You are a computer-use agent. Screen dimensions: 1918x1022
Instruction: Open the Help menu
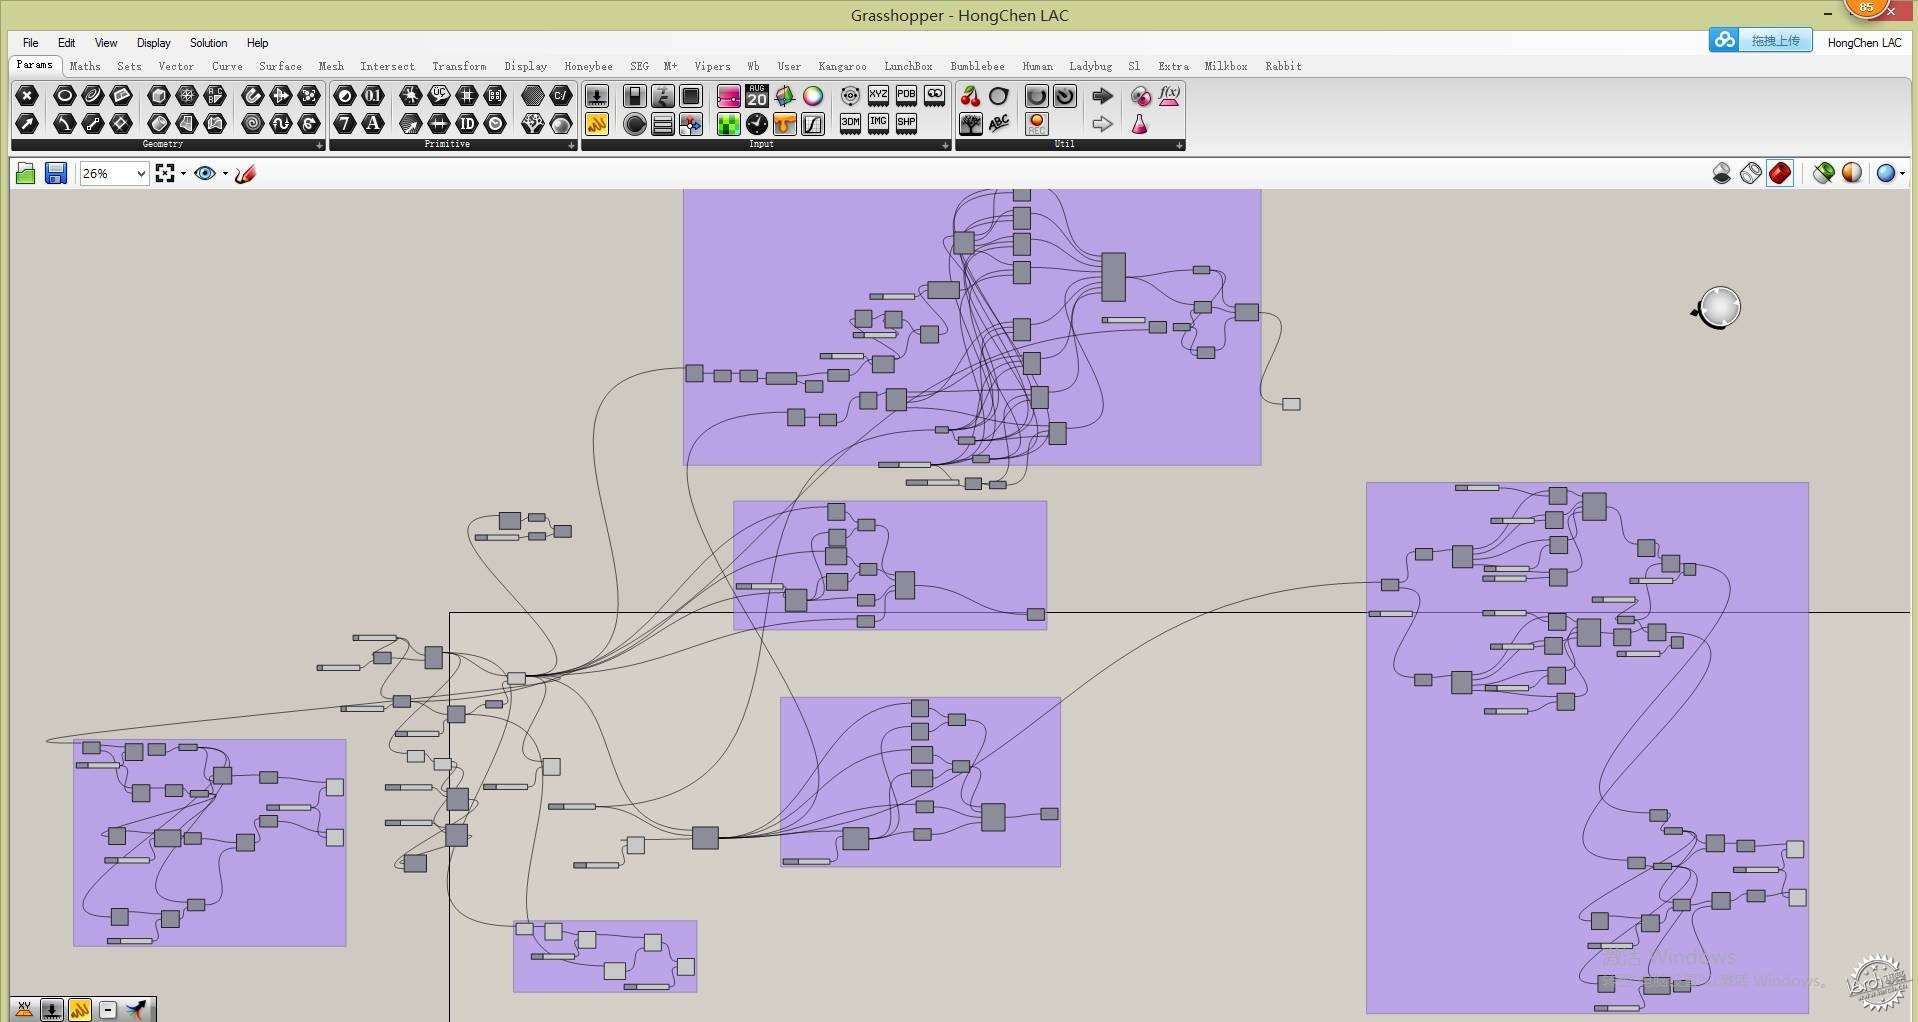tap(258, 43)
